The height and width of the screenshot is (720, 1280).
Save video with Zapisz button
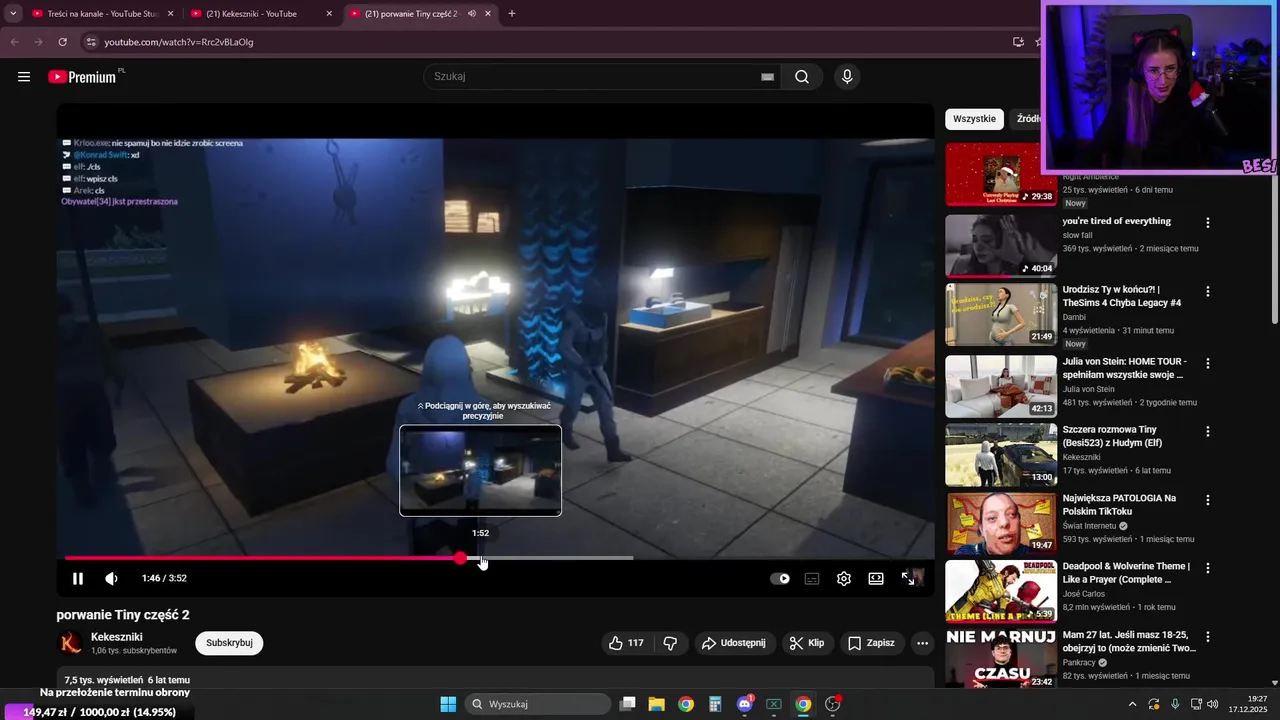(x=871, y=643)
